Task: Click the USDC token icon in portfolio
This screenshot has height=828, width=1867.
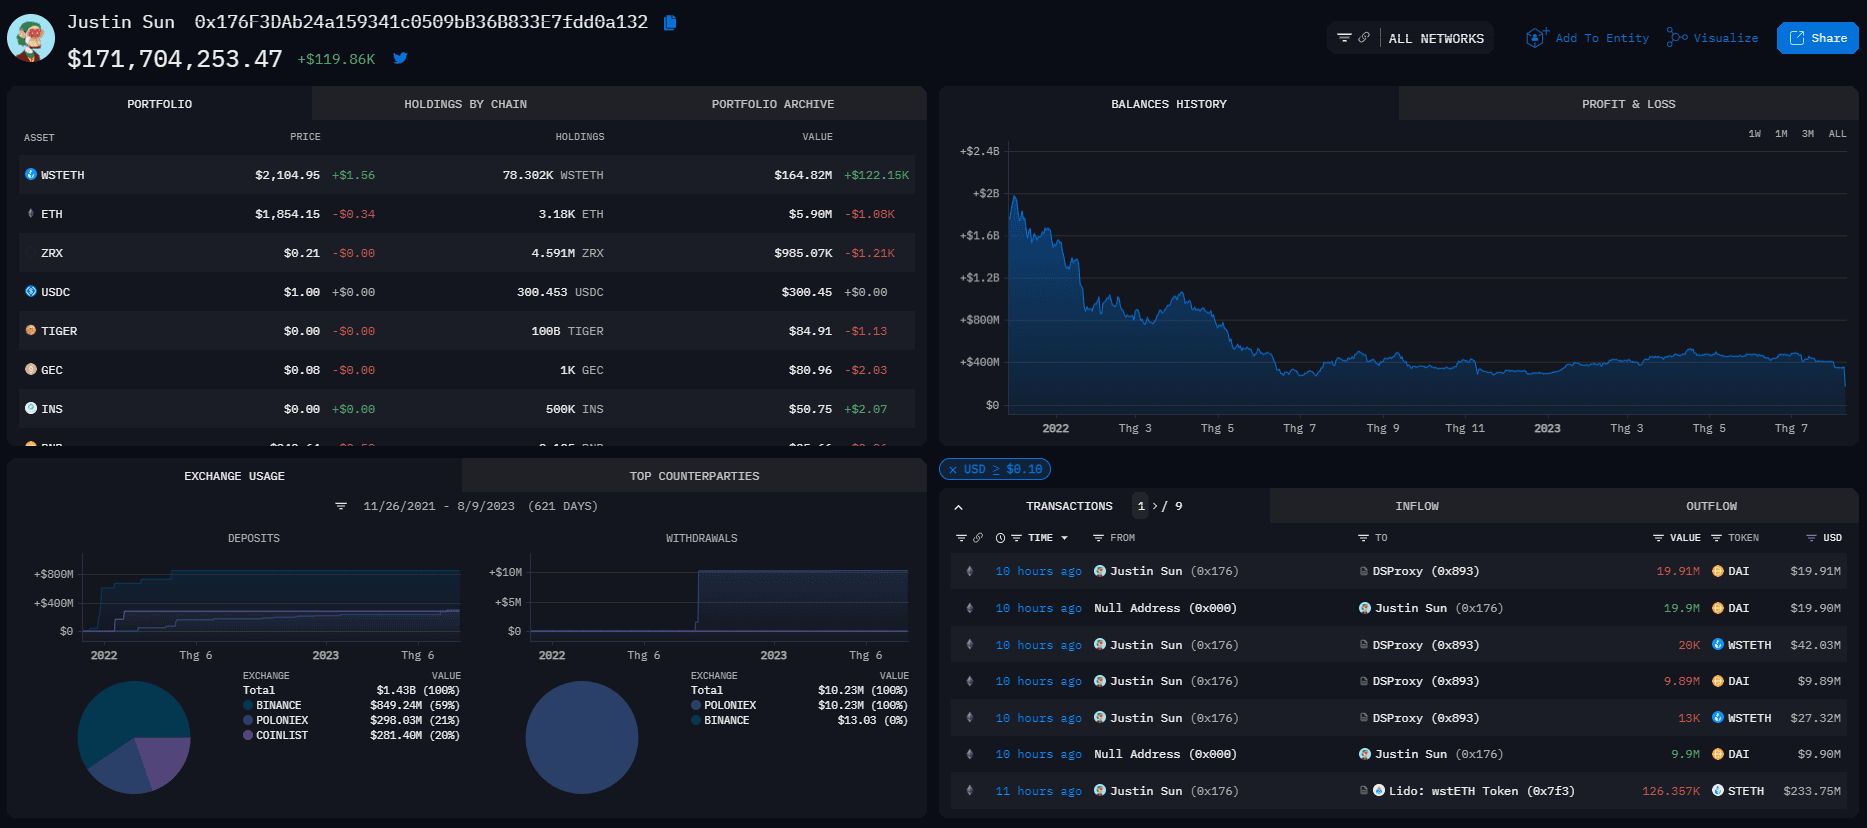Action: 31,291
